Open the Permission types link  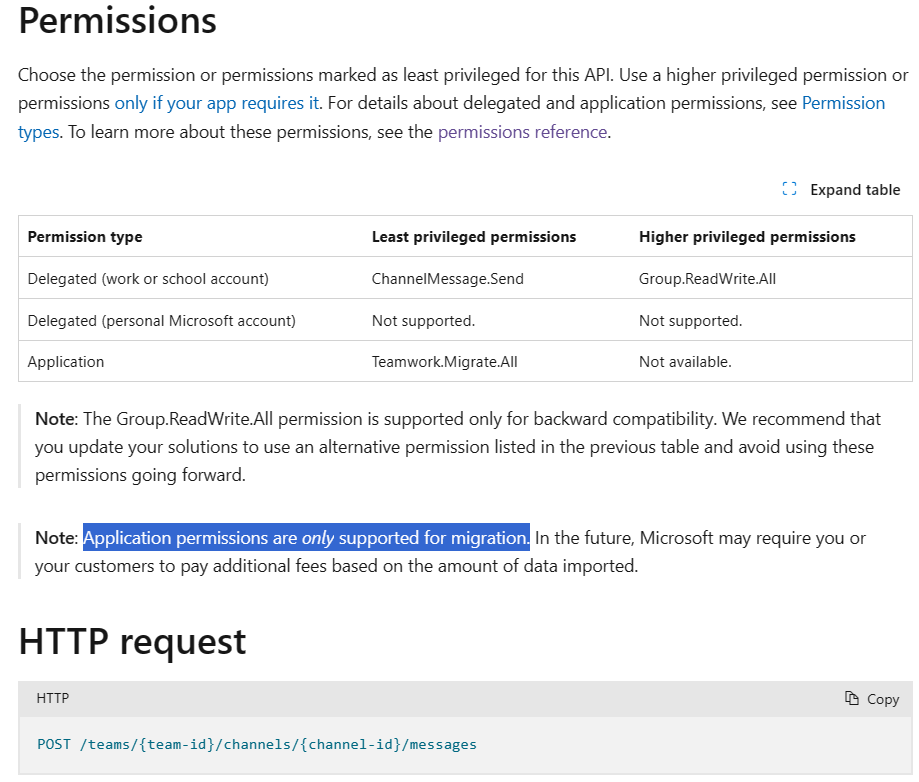tap(843, 102)
